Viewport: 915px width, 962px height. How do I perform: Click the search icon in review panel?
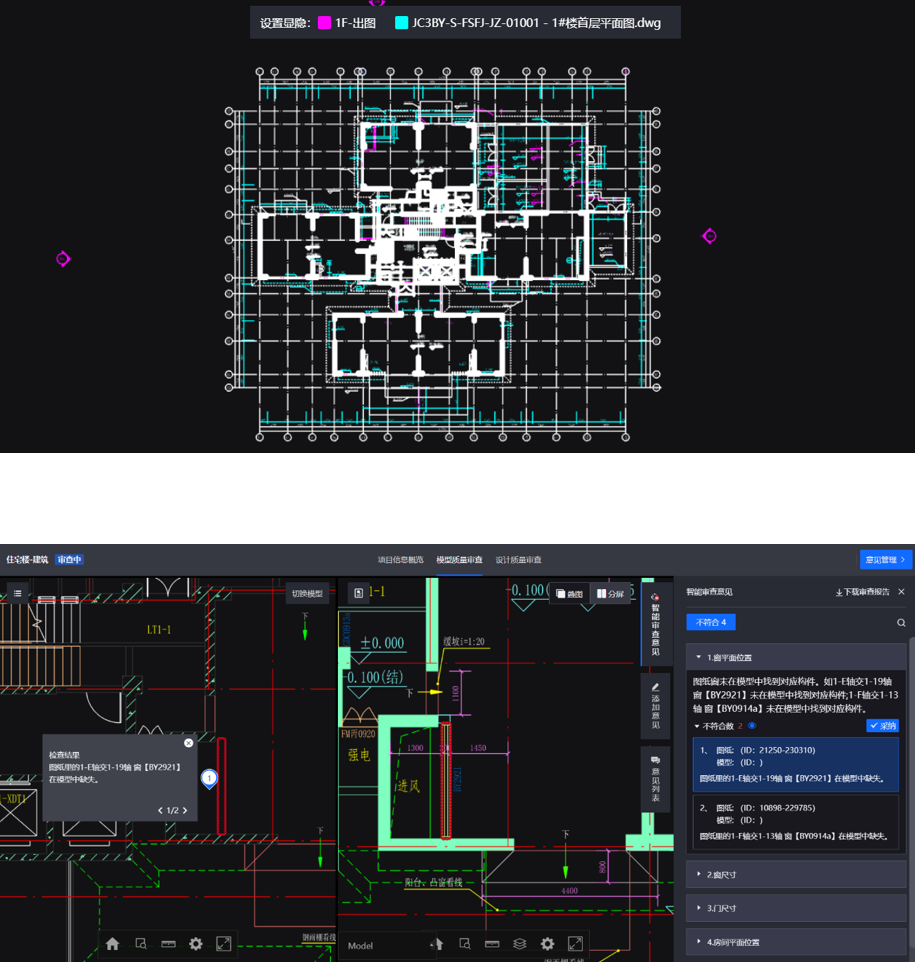[901, 623]
